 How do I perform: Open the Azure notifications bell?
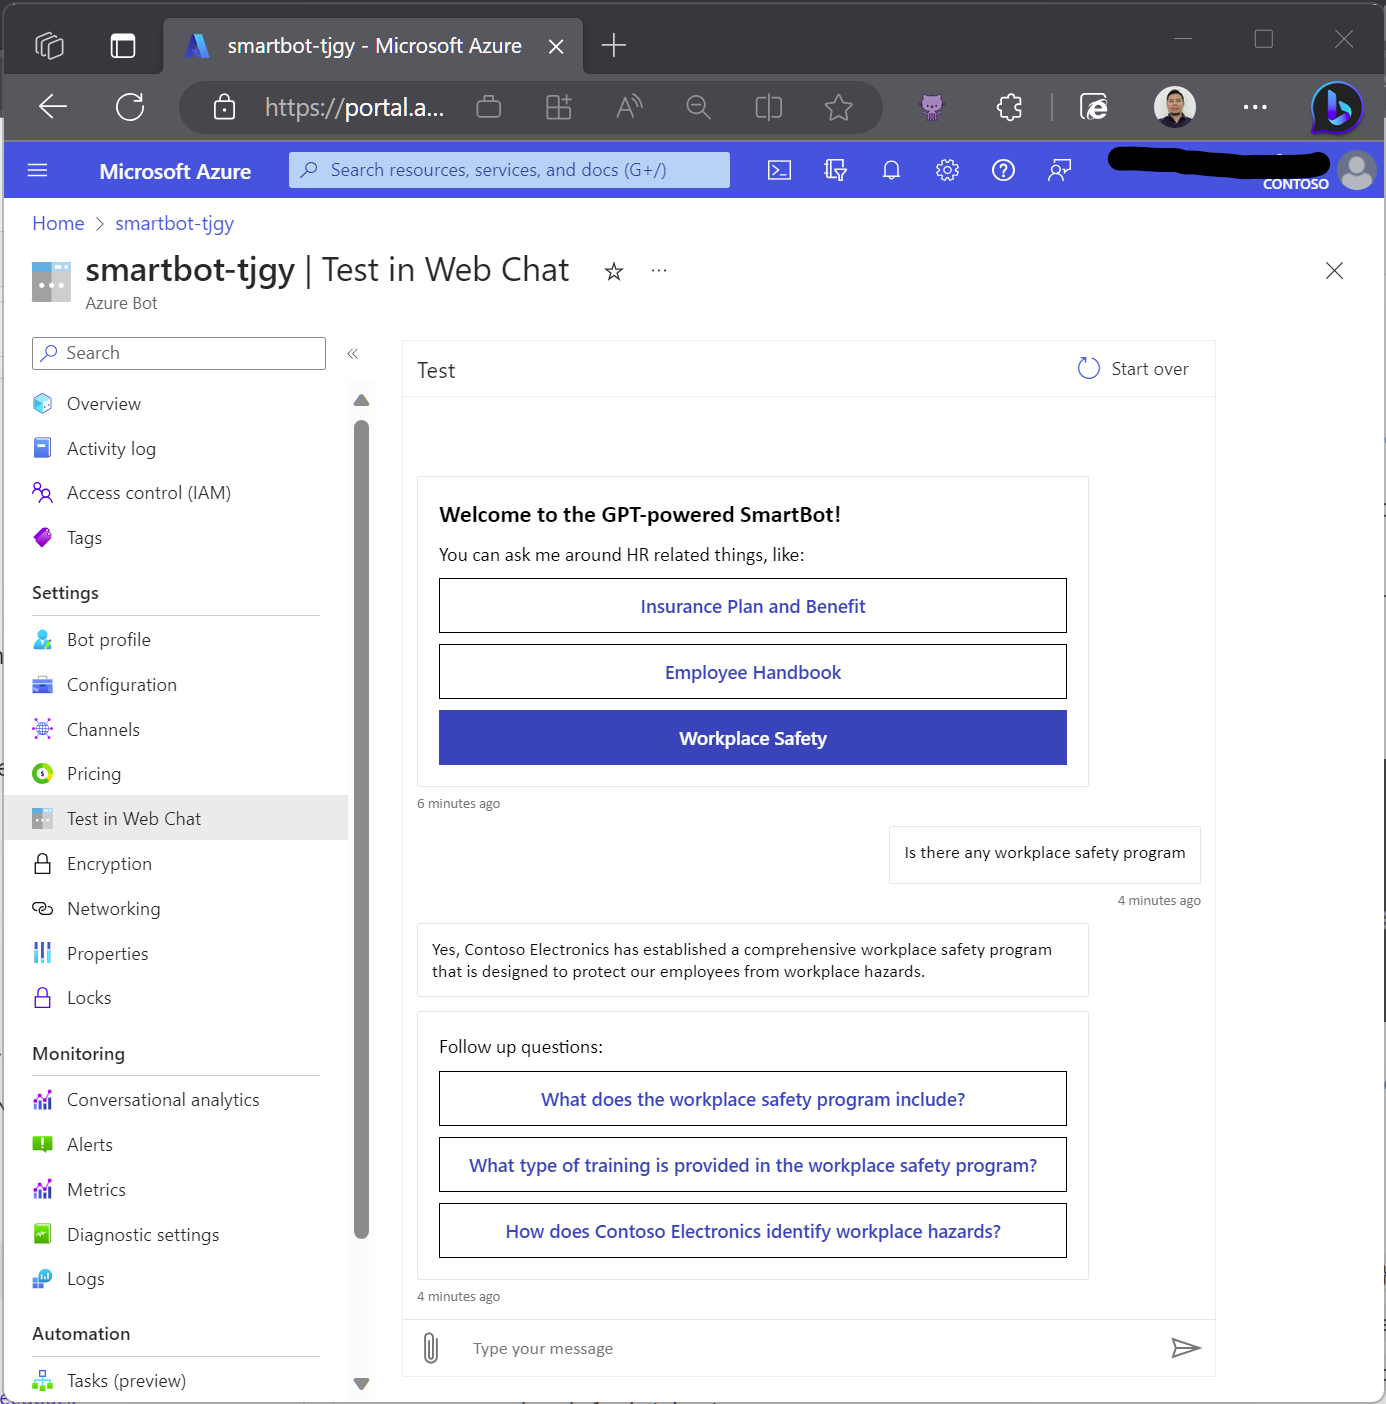click(891, 170)
